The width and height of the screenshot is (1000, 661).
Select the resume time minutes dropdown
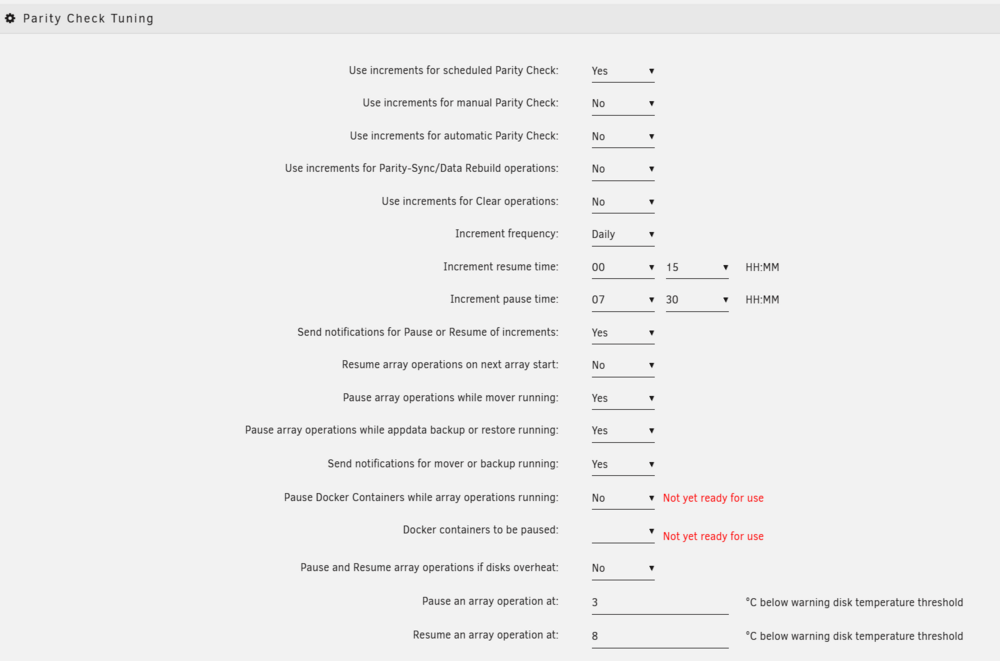[696, 267]
